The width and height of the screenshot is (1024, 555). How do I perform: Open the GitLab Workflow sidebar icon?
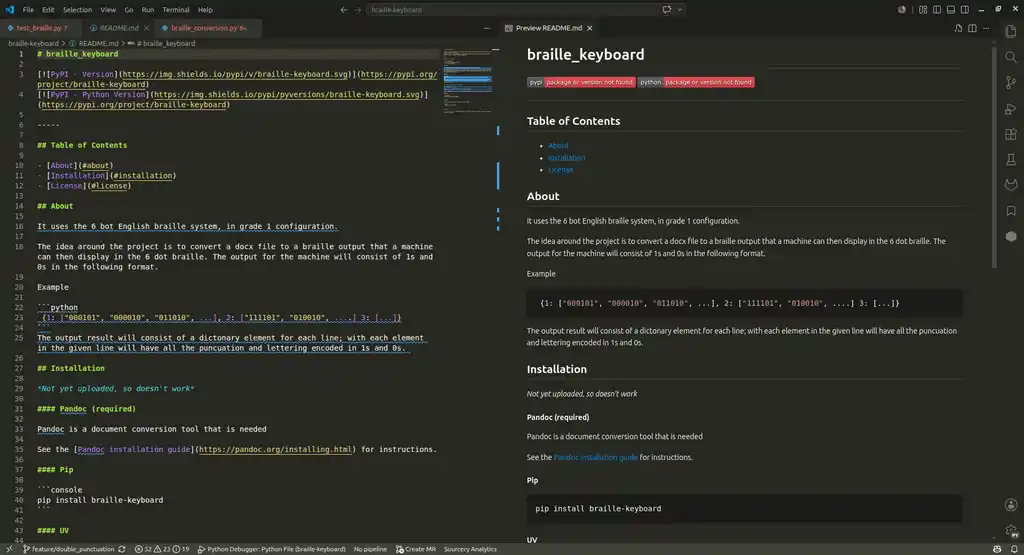coord(1011,185)
